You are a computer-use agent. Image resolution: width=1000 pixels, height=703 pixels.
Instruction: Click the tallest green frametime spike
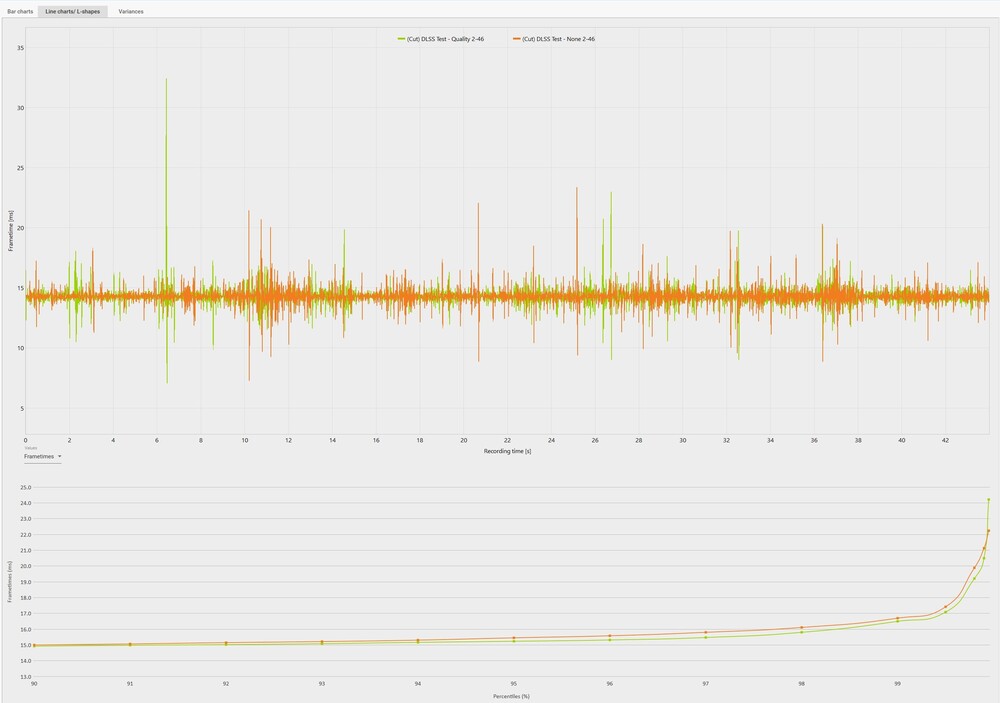click(166, 80)
